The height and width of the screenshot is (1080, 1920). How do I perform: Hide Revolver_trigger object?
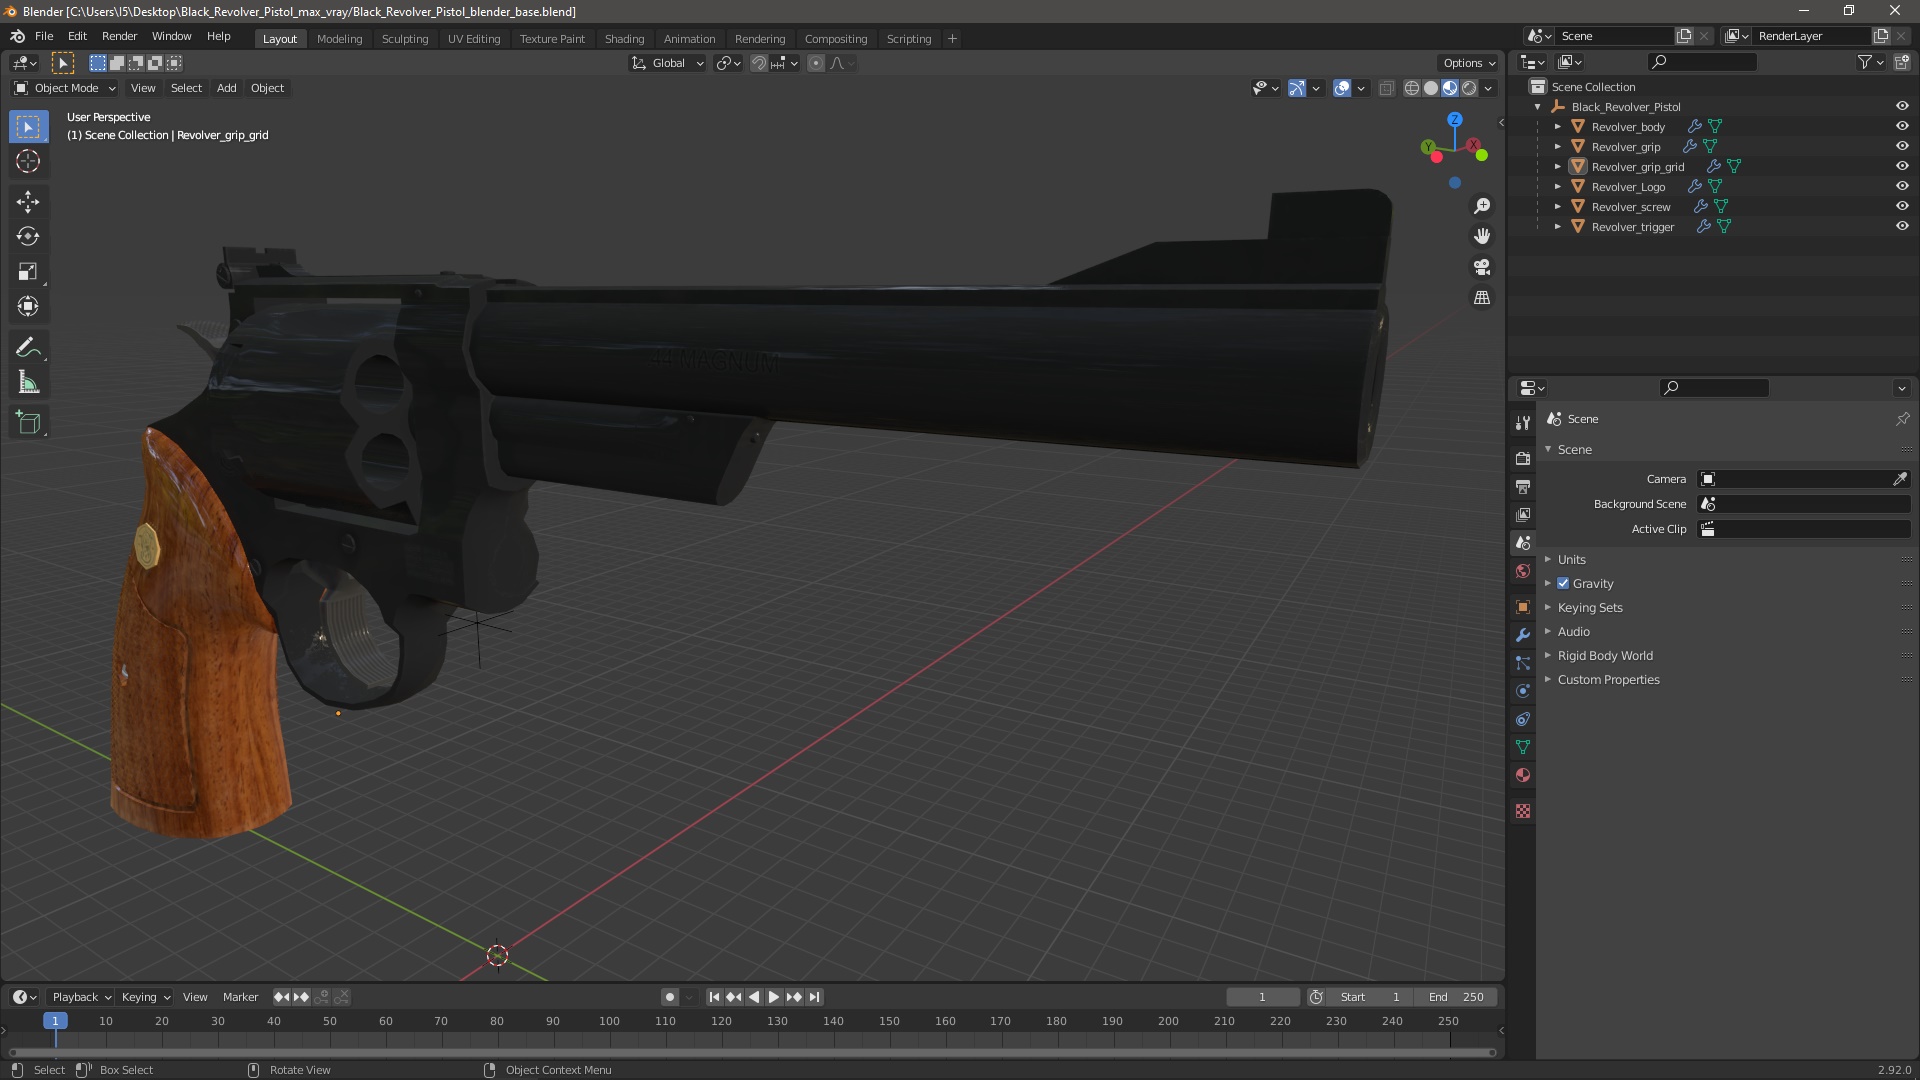(x=1902, y=226)
